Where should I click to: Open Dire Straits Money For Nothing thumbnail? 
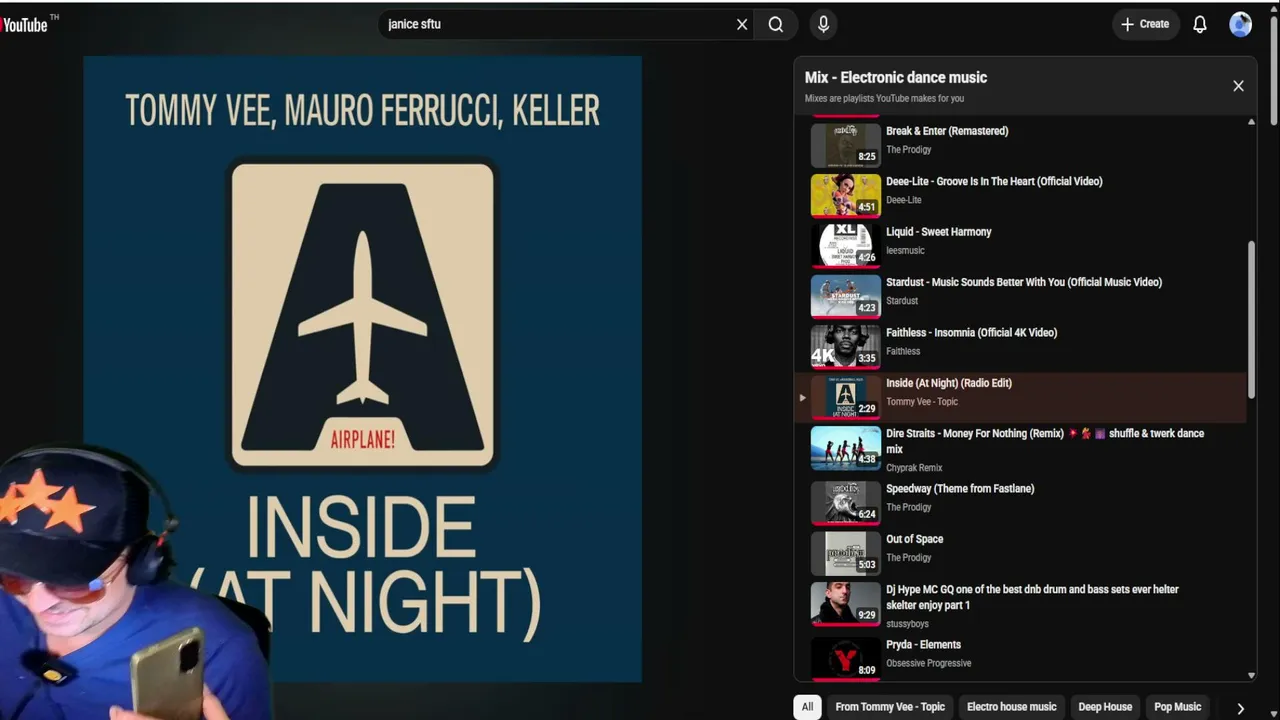(845, 448)
